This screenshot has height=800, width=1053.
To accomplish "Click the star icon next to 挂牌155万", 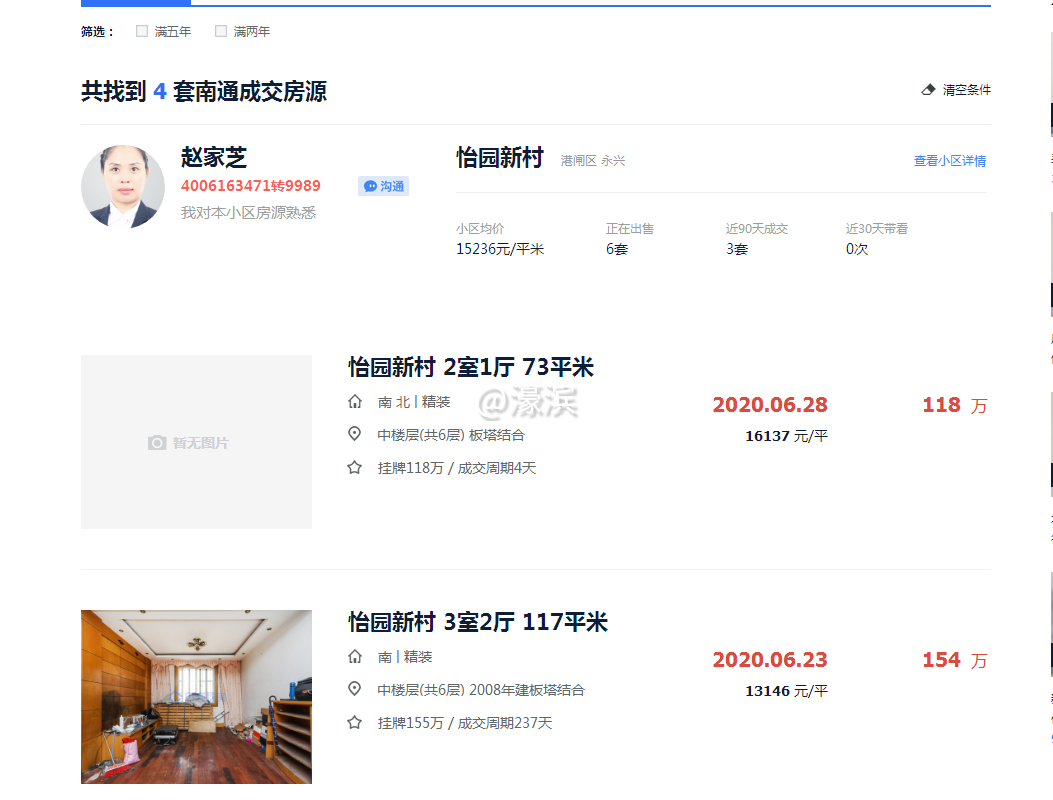I will point(355,722).
